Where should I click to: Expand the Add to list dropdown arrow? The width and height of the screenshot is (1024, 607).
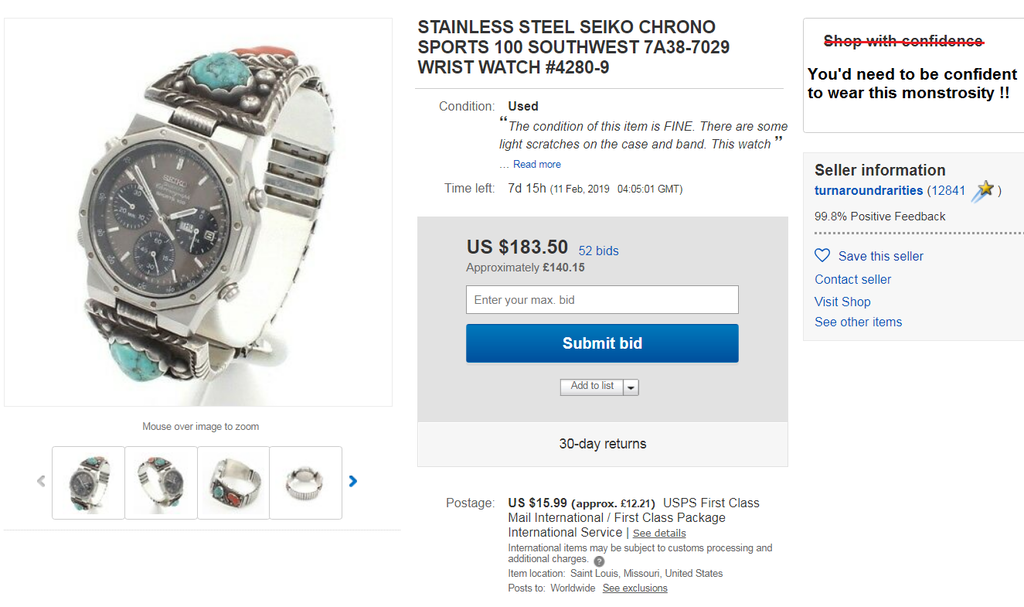pos(631,387)
